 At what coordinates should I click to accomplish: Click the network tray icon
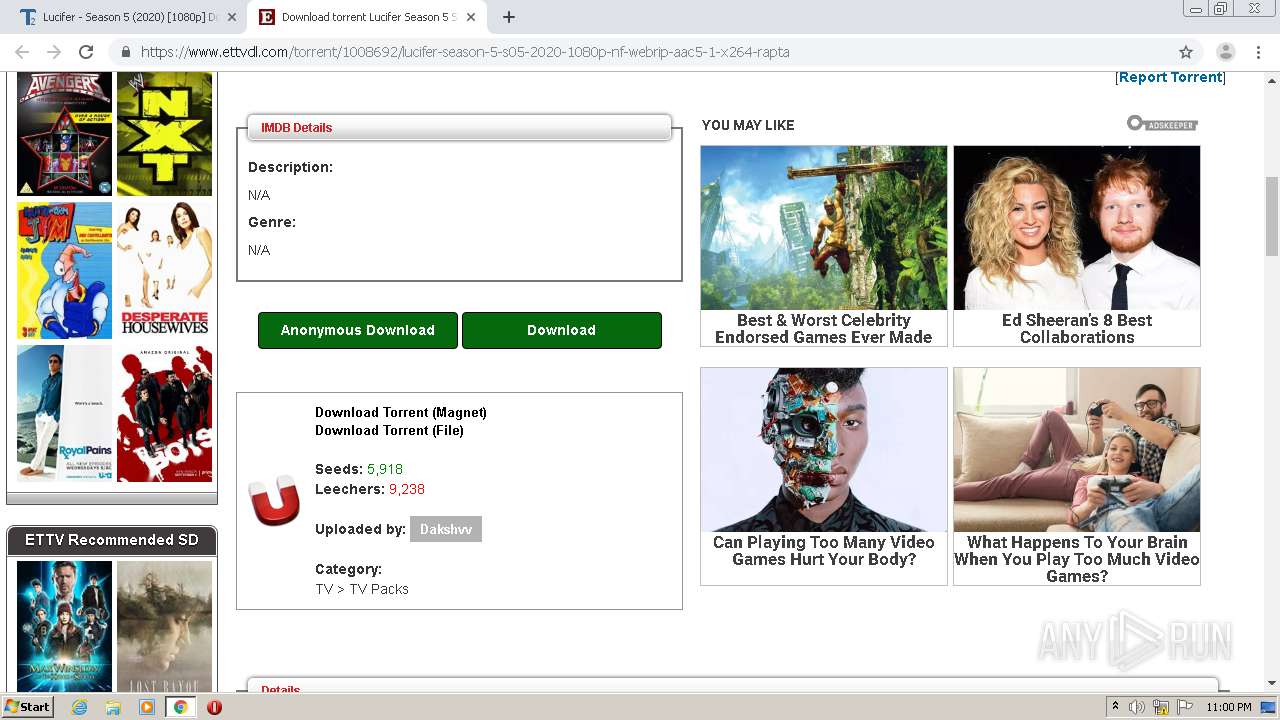tap(1161, 707)
